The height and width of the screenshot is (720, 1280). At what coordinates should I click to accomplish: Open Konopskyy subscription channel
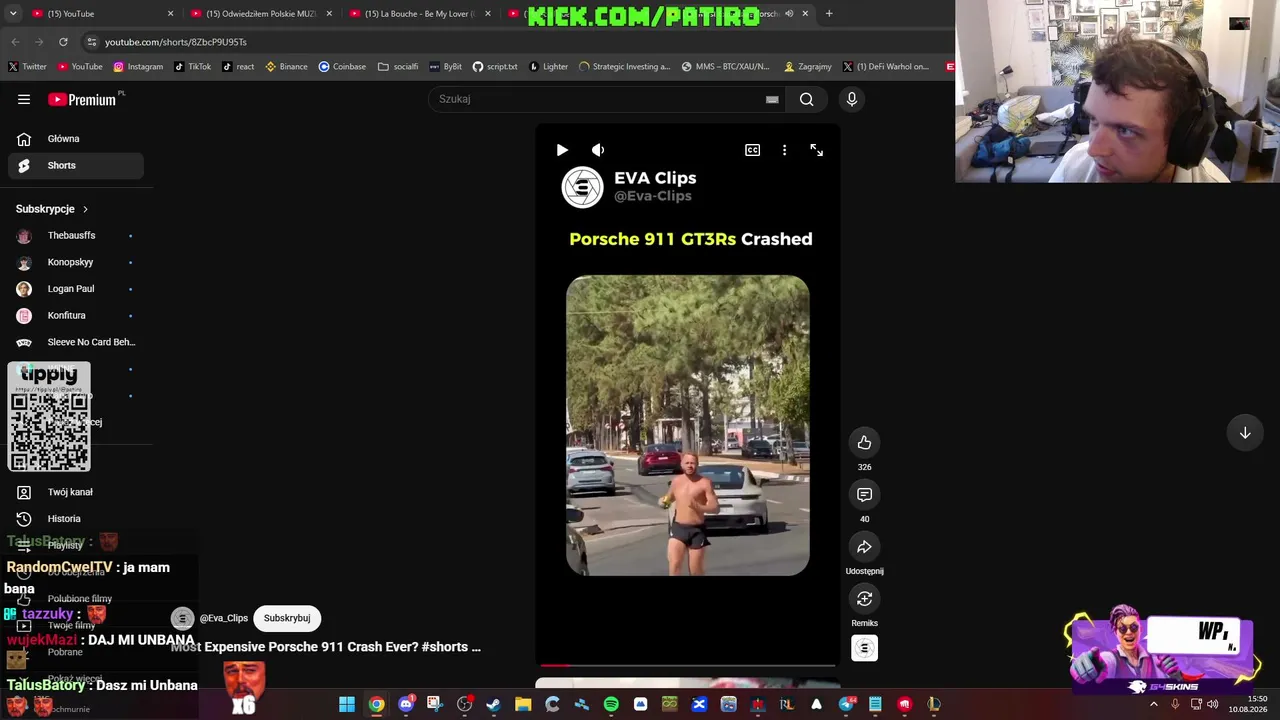[76, 262]
